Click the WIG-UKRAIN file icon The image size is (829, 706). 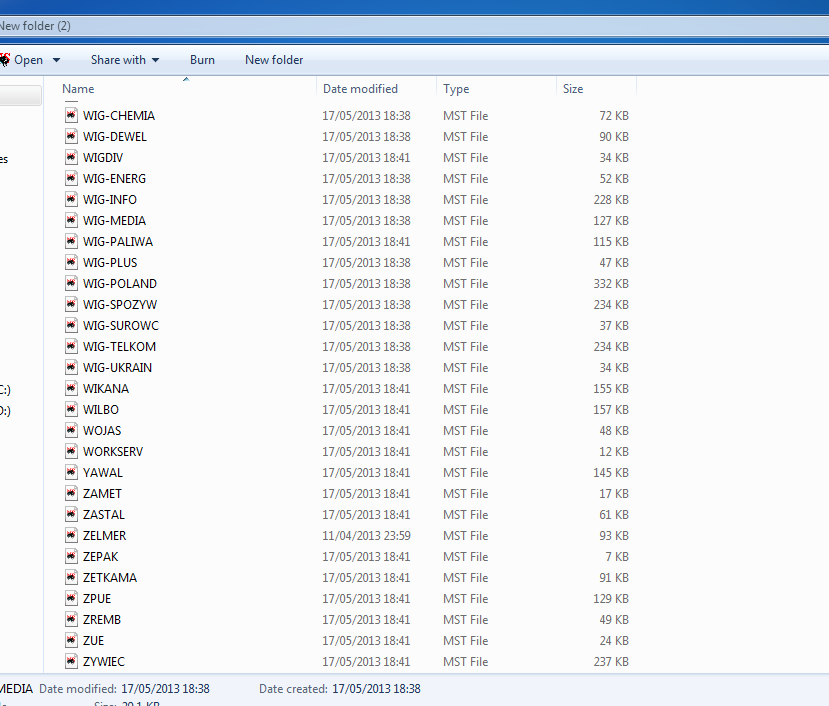(x=71, y=368)
